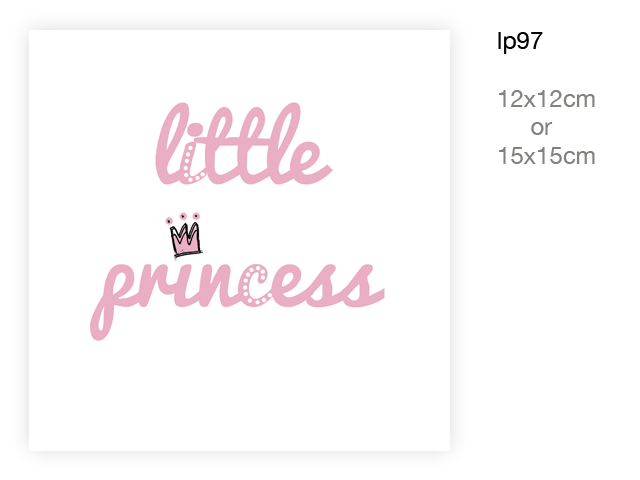Screen dimensions: 640x480
Task: Open the little princess card image
Action: click(x=239, y=240)
